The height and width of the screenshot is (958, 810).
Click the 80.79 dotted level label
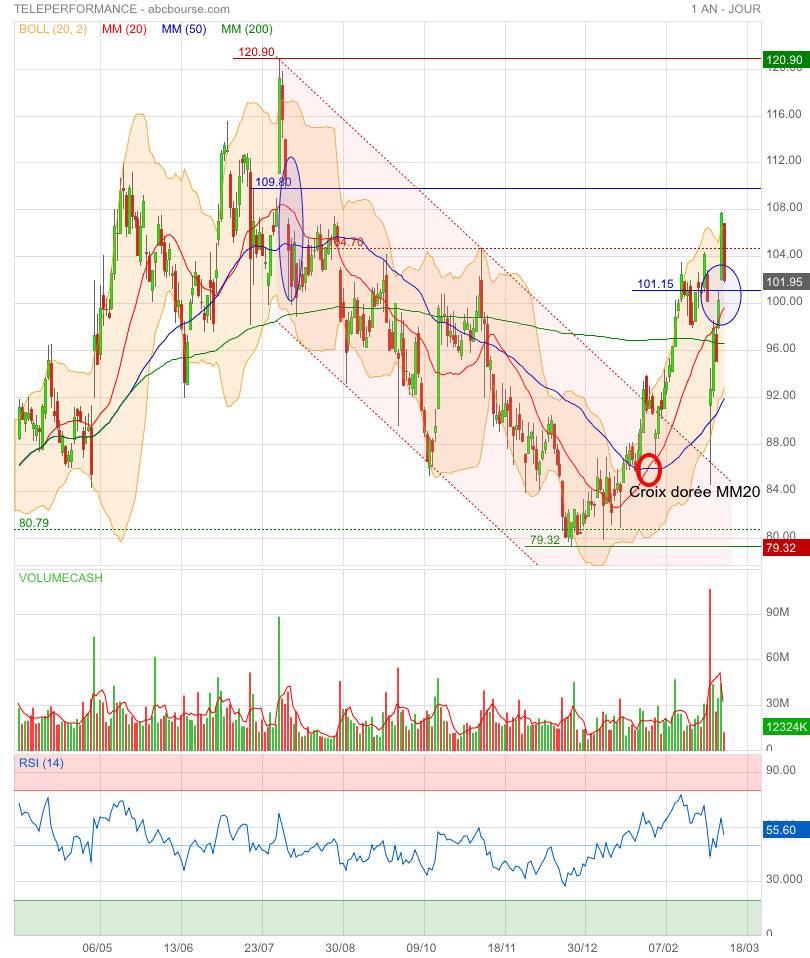pos(34,523)
